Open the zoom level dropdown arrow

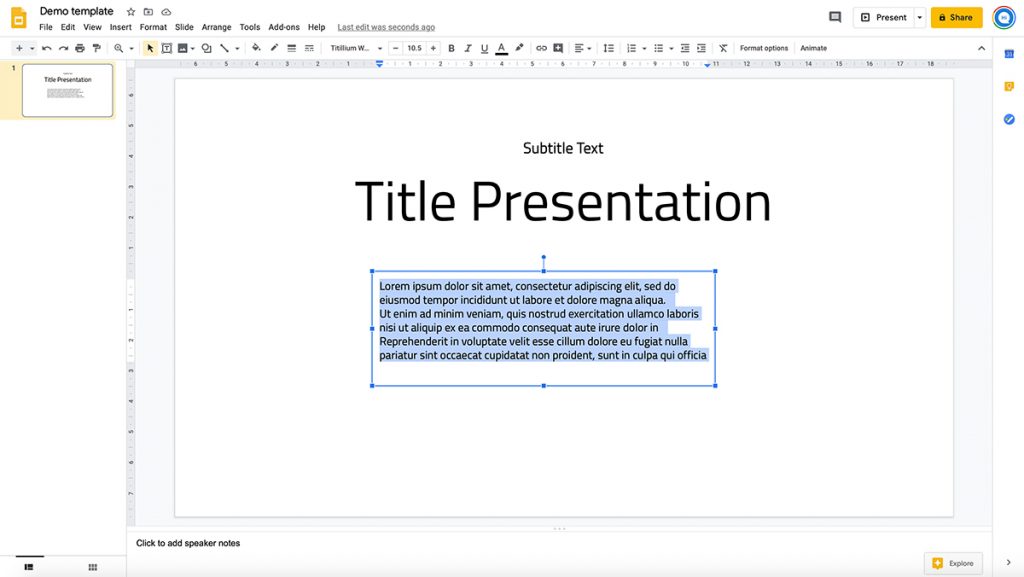tap(131, 48)
